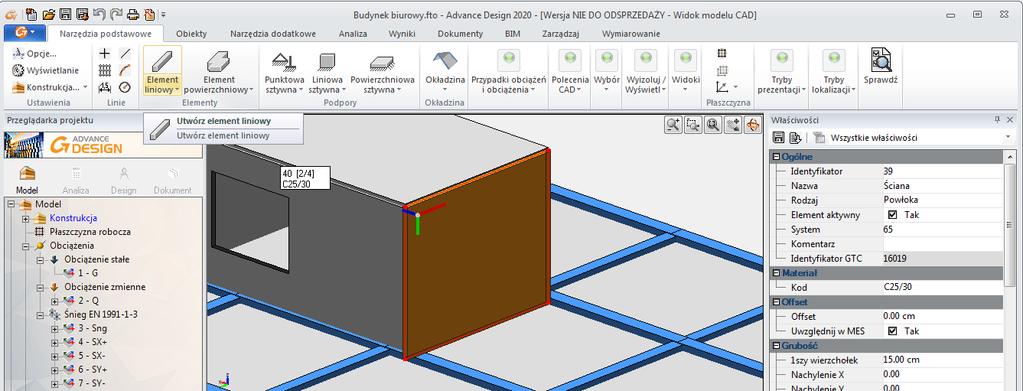Click the Offset value field 0.00 cm
1023x391 pixels.
(942, 317)
